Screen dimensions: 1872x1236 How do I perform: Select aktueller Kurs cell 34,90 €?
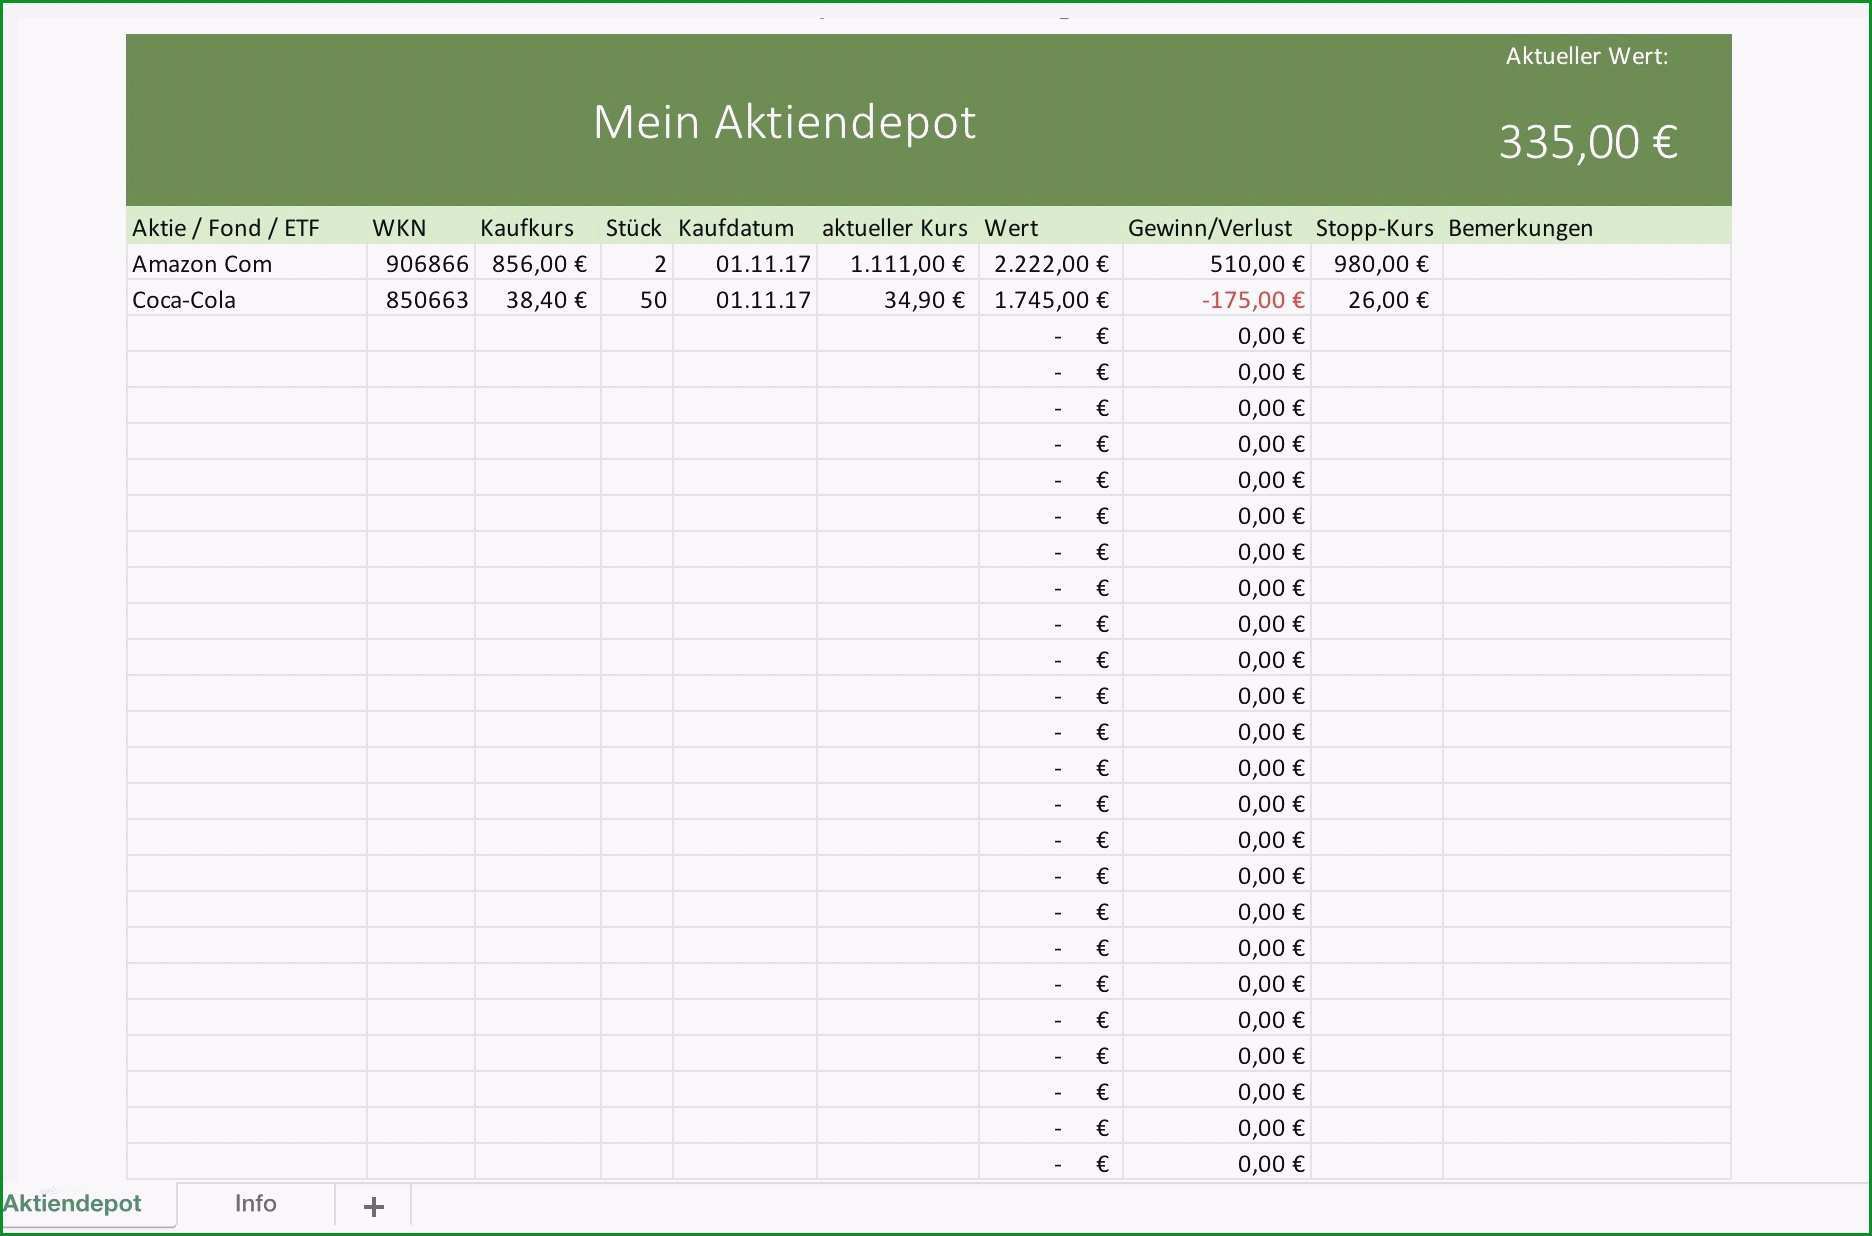(x=897, y=299)
